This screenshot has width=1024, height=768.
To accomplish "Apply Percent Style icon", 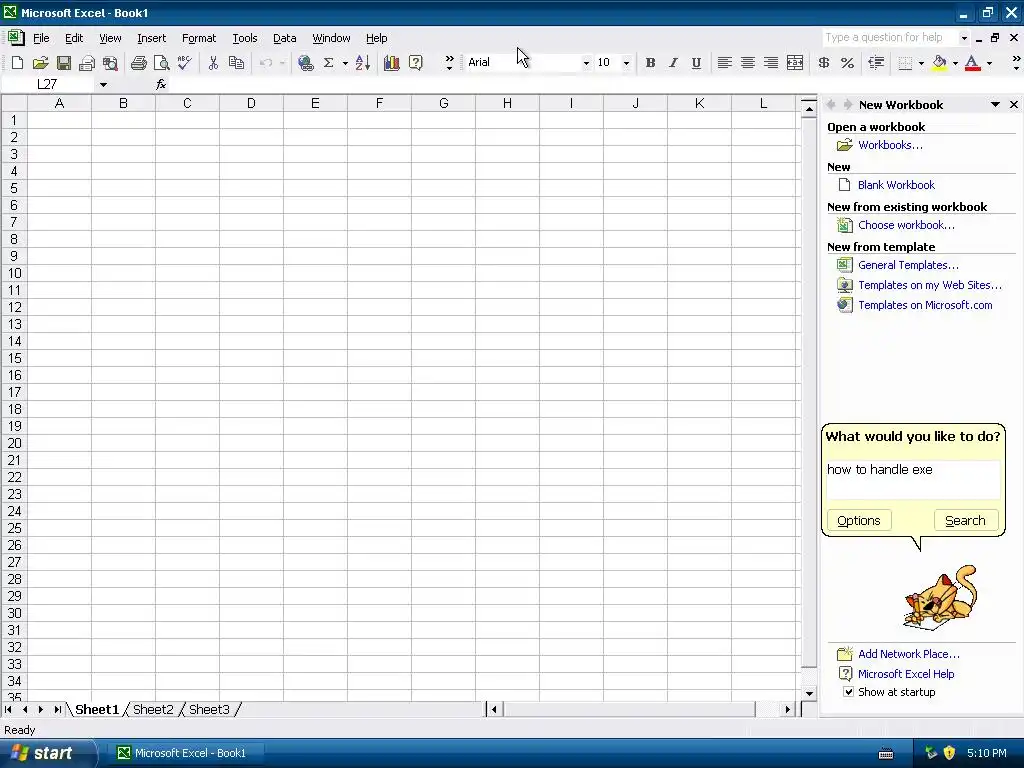I will click(x=847, y=63).
